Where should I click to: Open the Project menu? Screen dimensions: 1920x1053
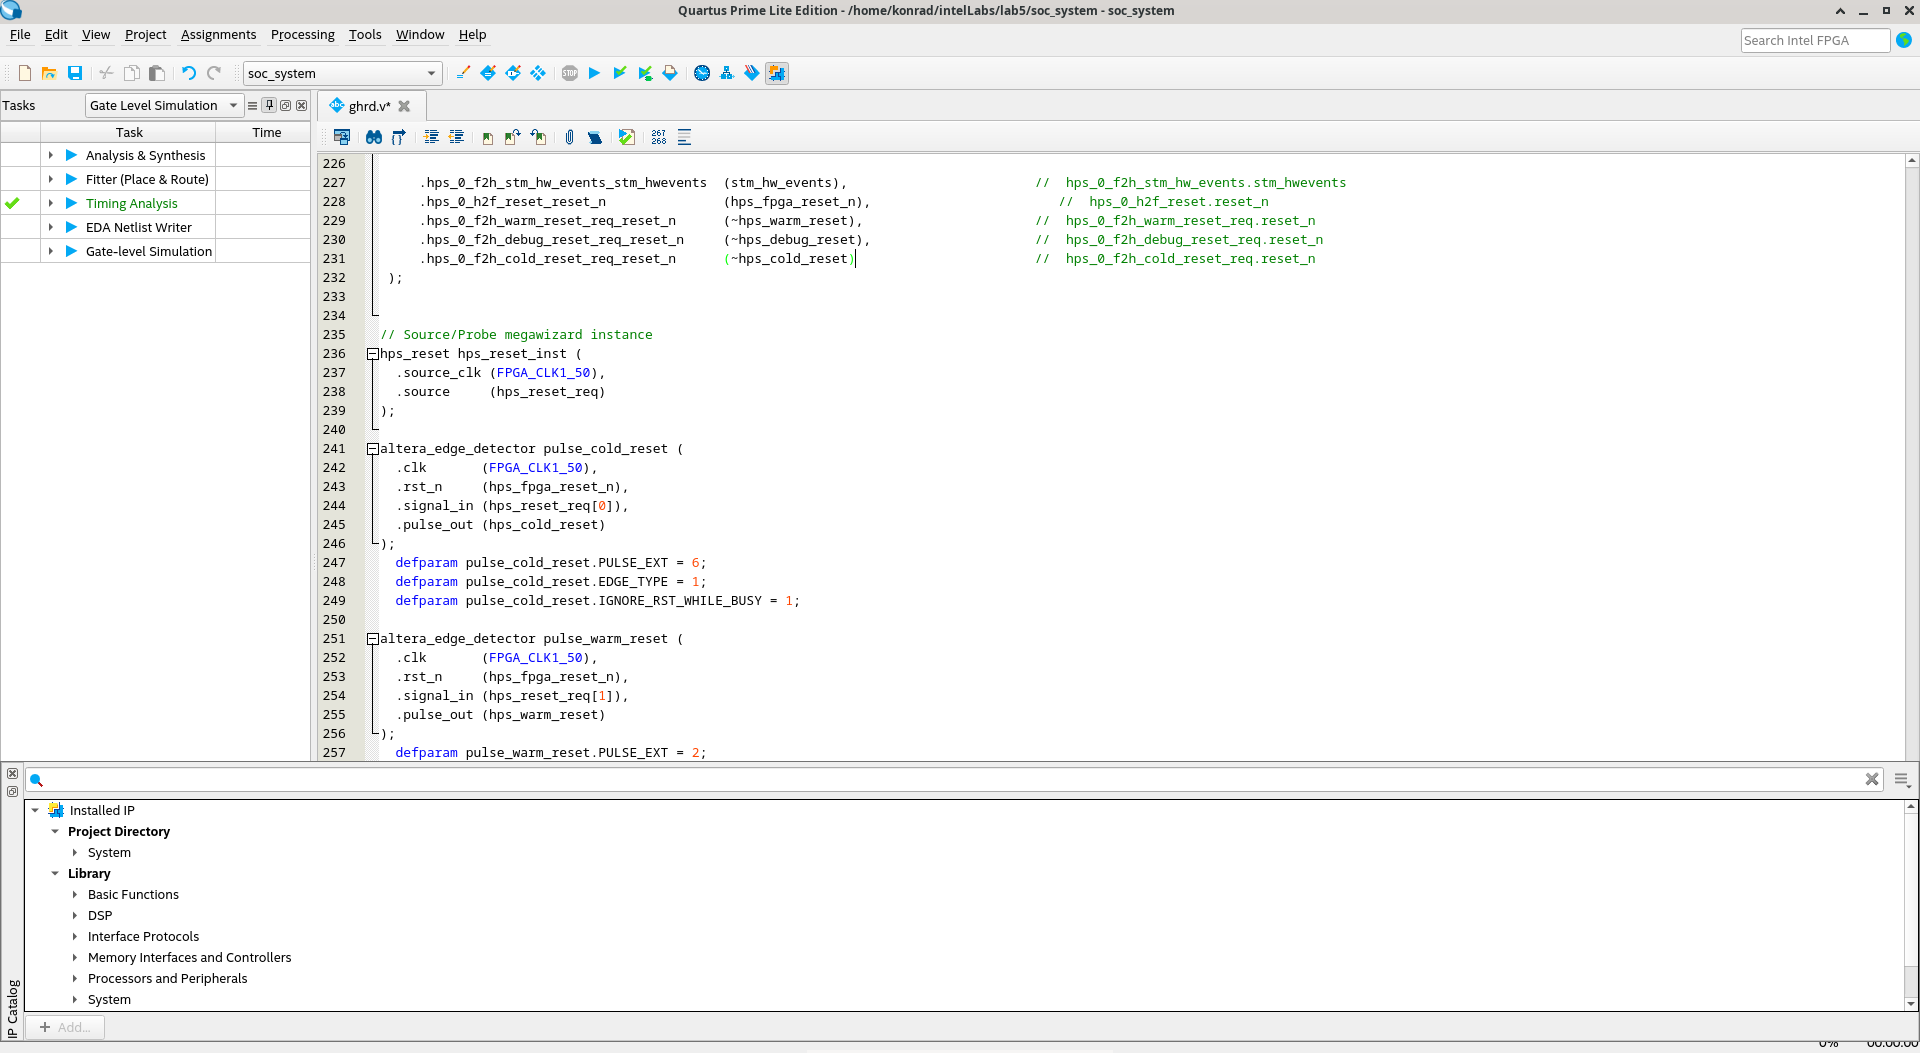pos(145,34)
